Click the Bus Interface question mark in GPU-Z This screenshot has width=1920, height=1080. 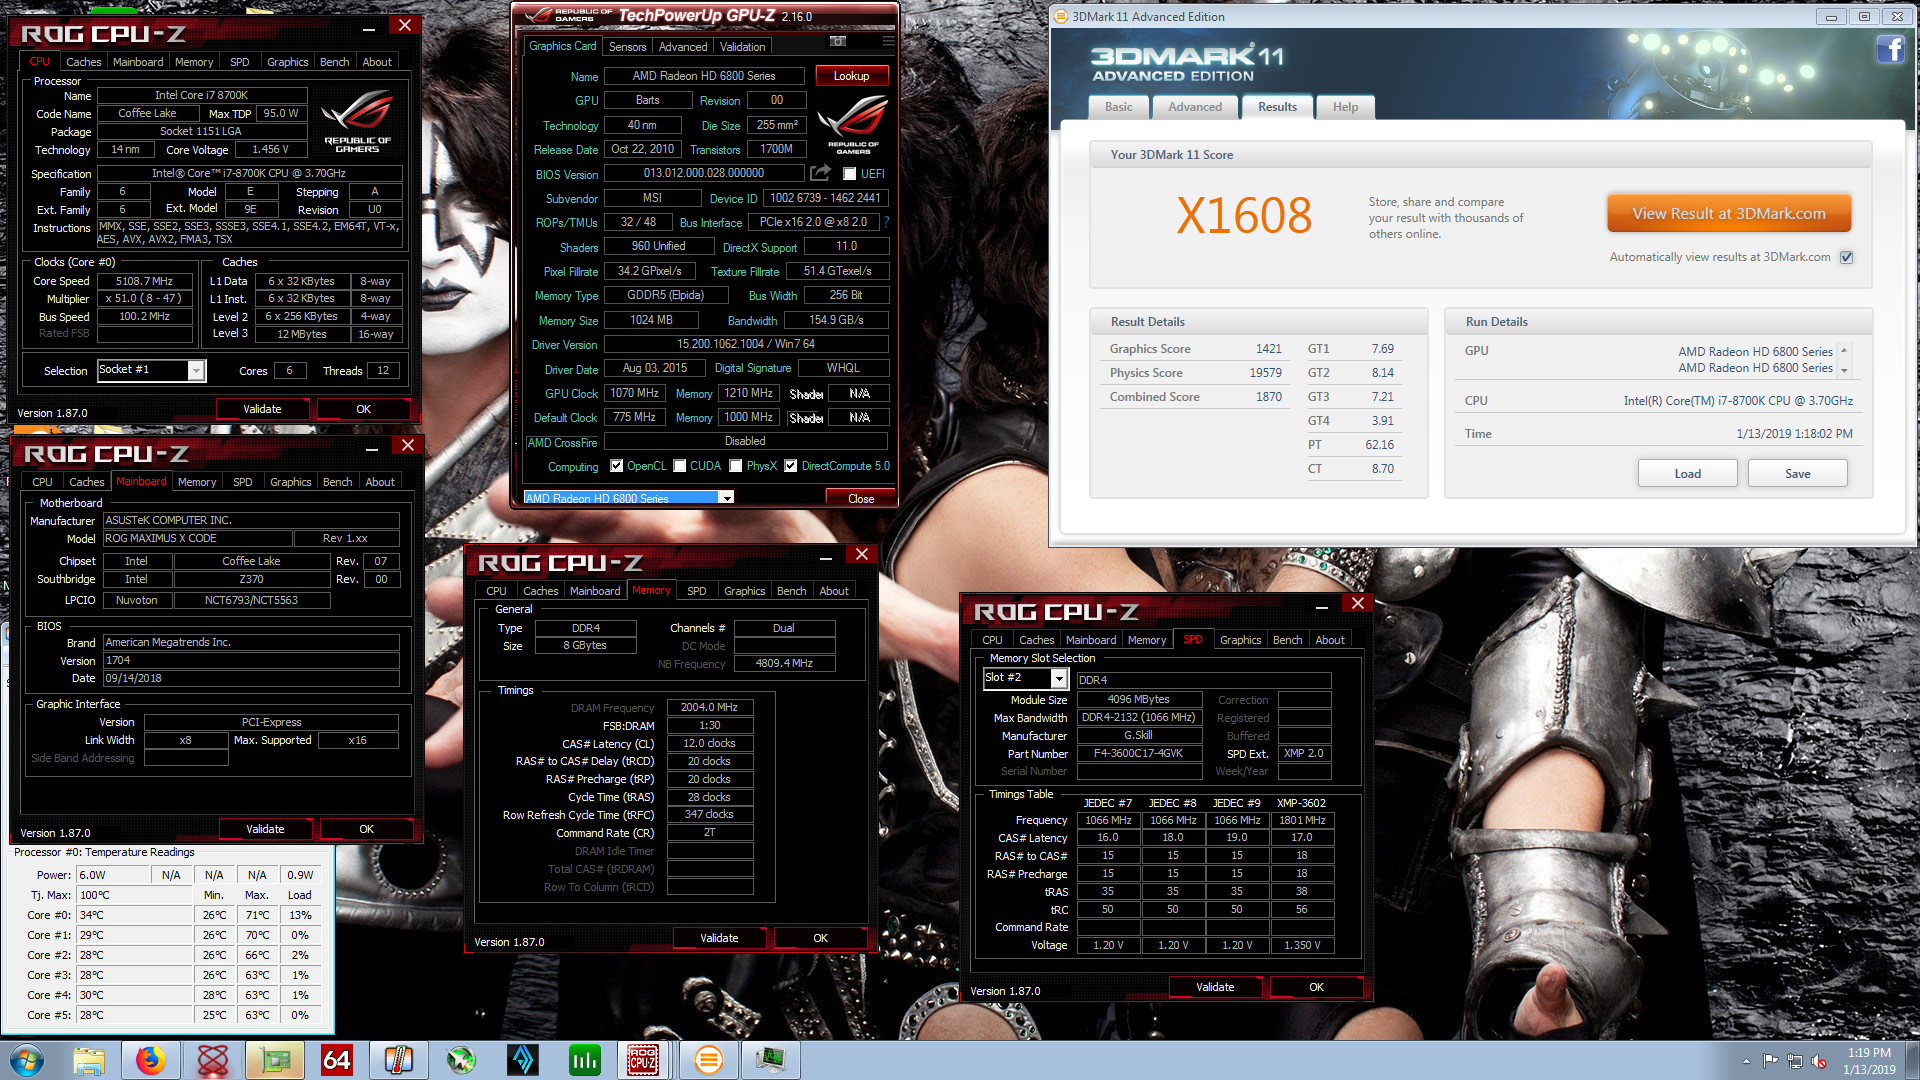(x=886, y=222)
